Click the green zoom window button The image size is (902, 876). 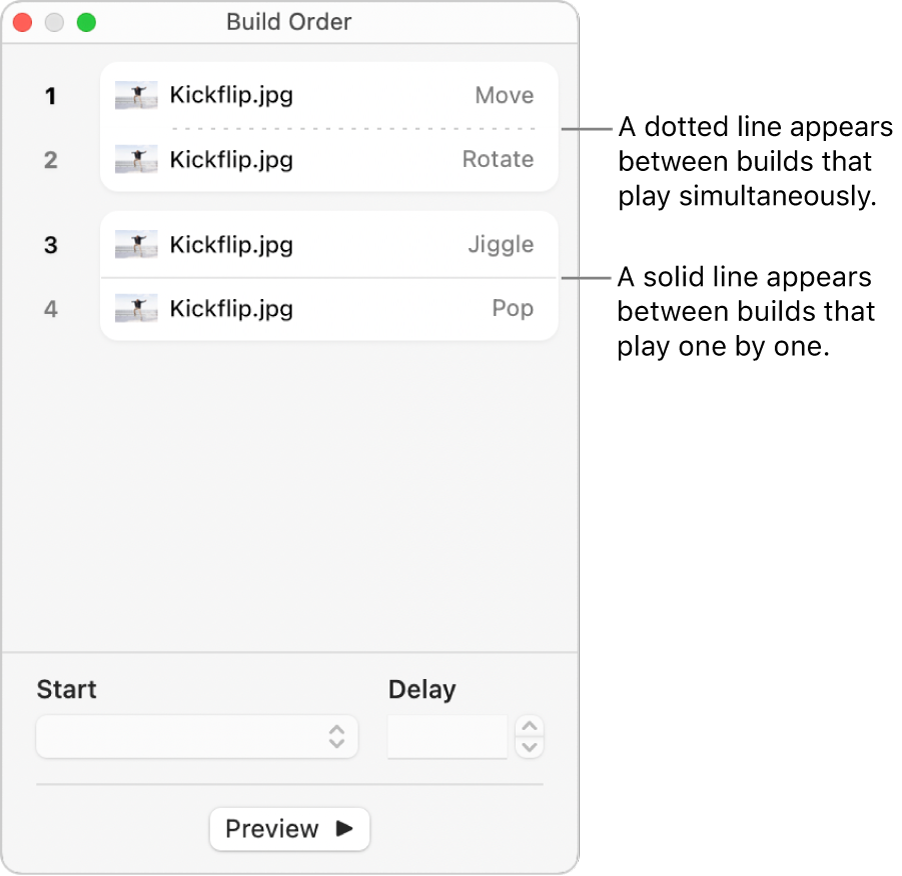(86, 22)
